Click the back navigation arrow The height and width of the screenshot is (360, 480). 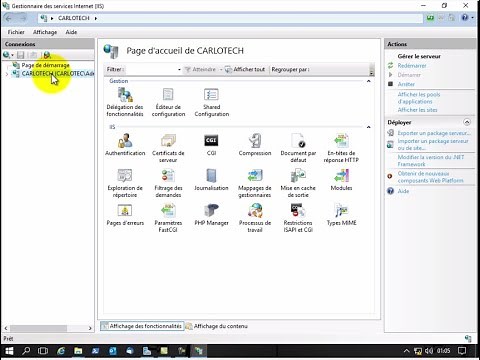click(x=9, y=18)
